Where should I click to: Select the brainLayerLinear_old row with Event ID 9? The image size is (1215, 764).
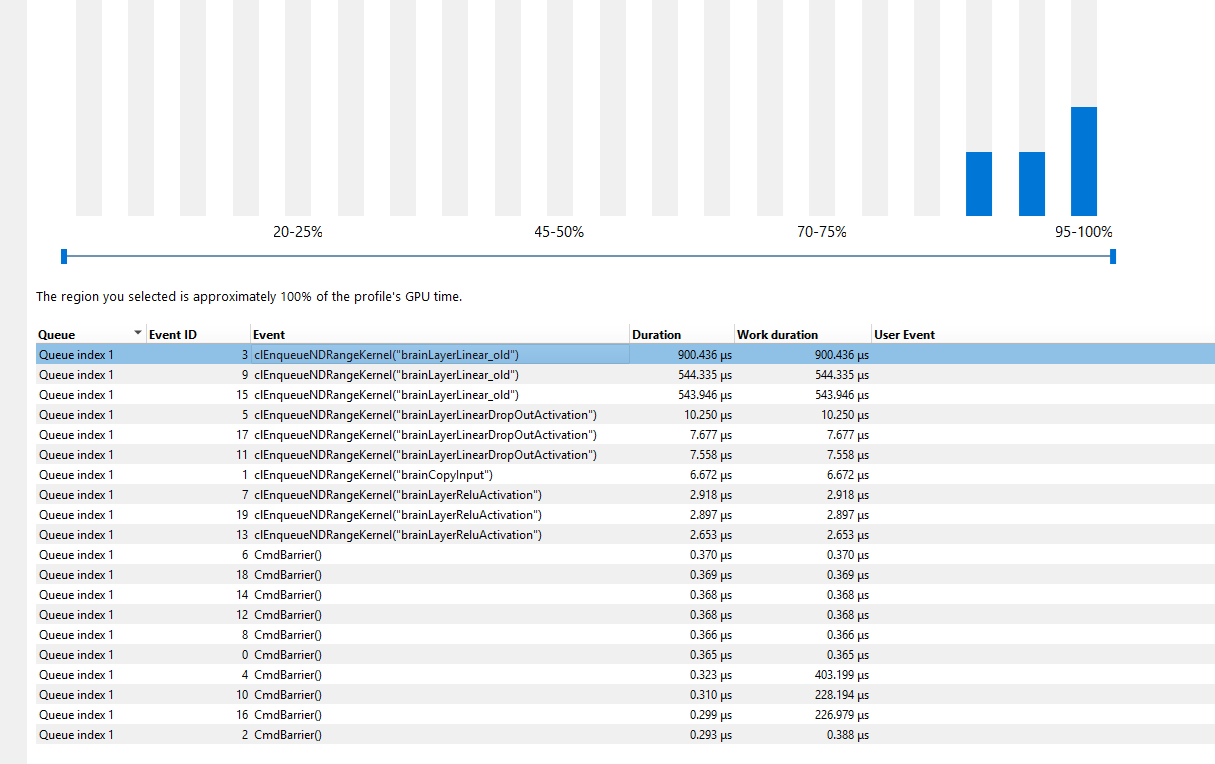click(x=386, y=375)
